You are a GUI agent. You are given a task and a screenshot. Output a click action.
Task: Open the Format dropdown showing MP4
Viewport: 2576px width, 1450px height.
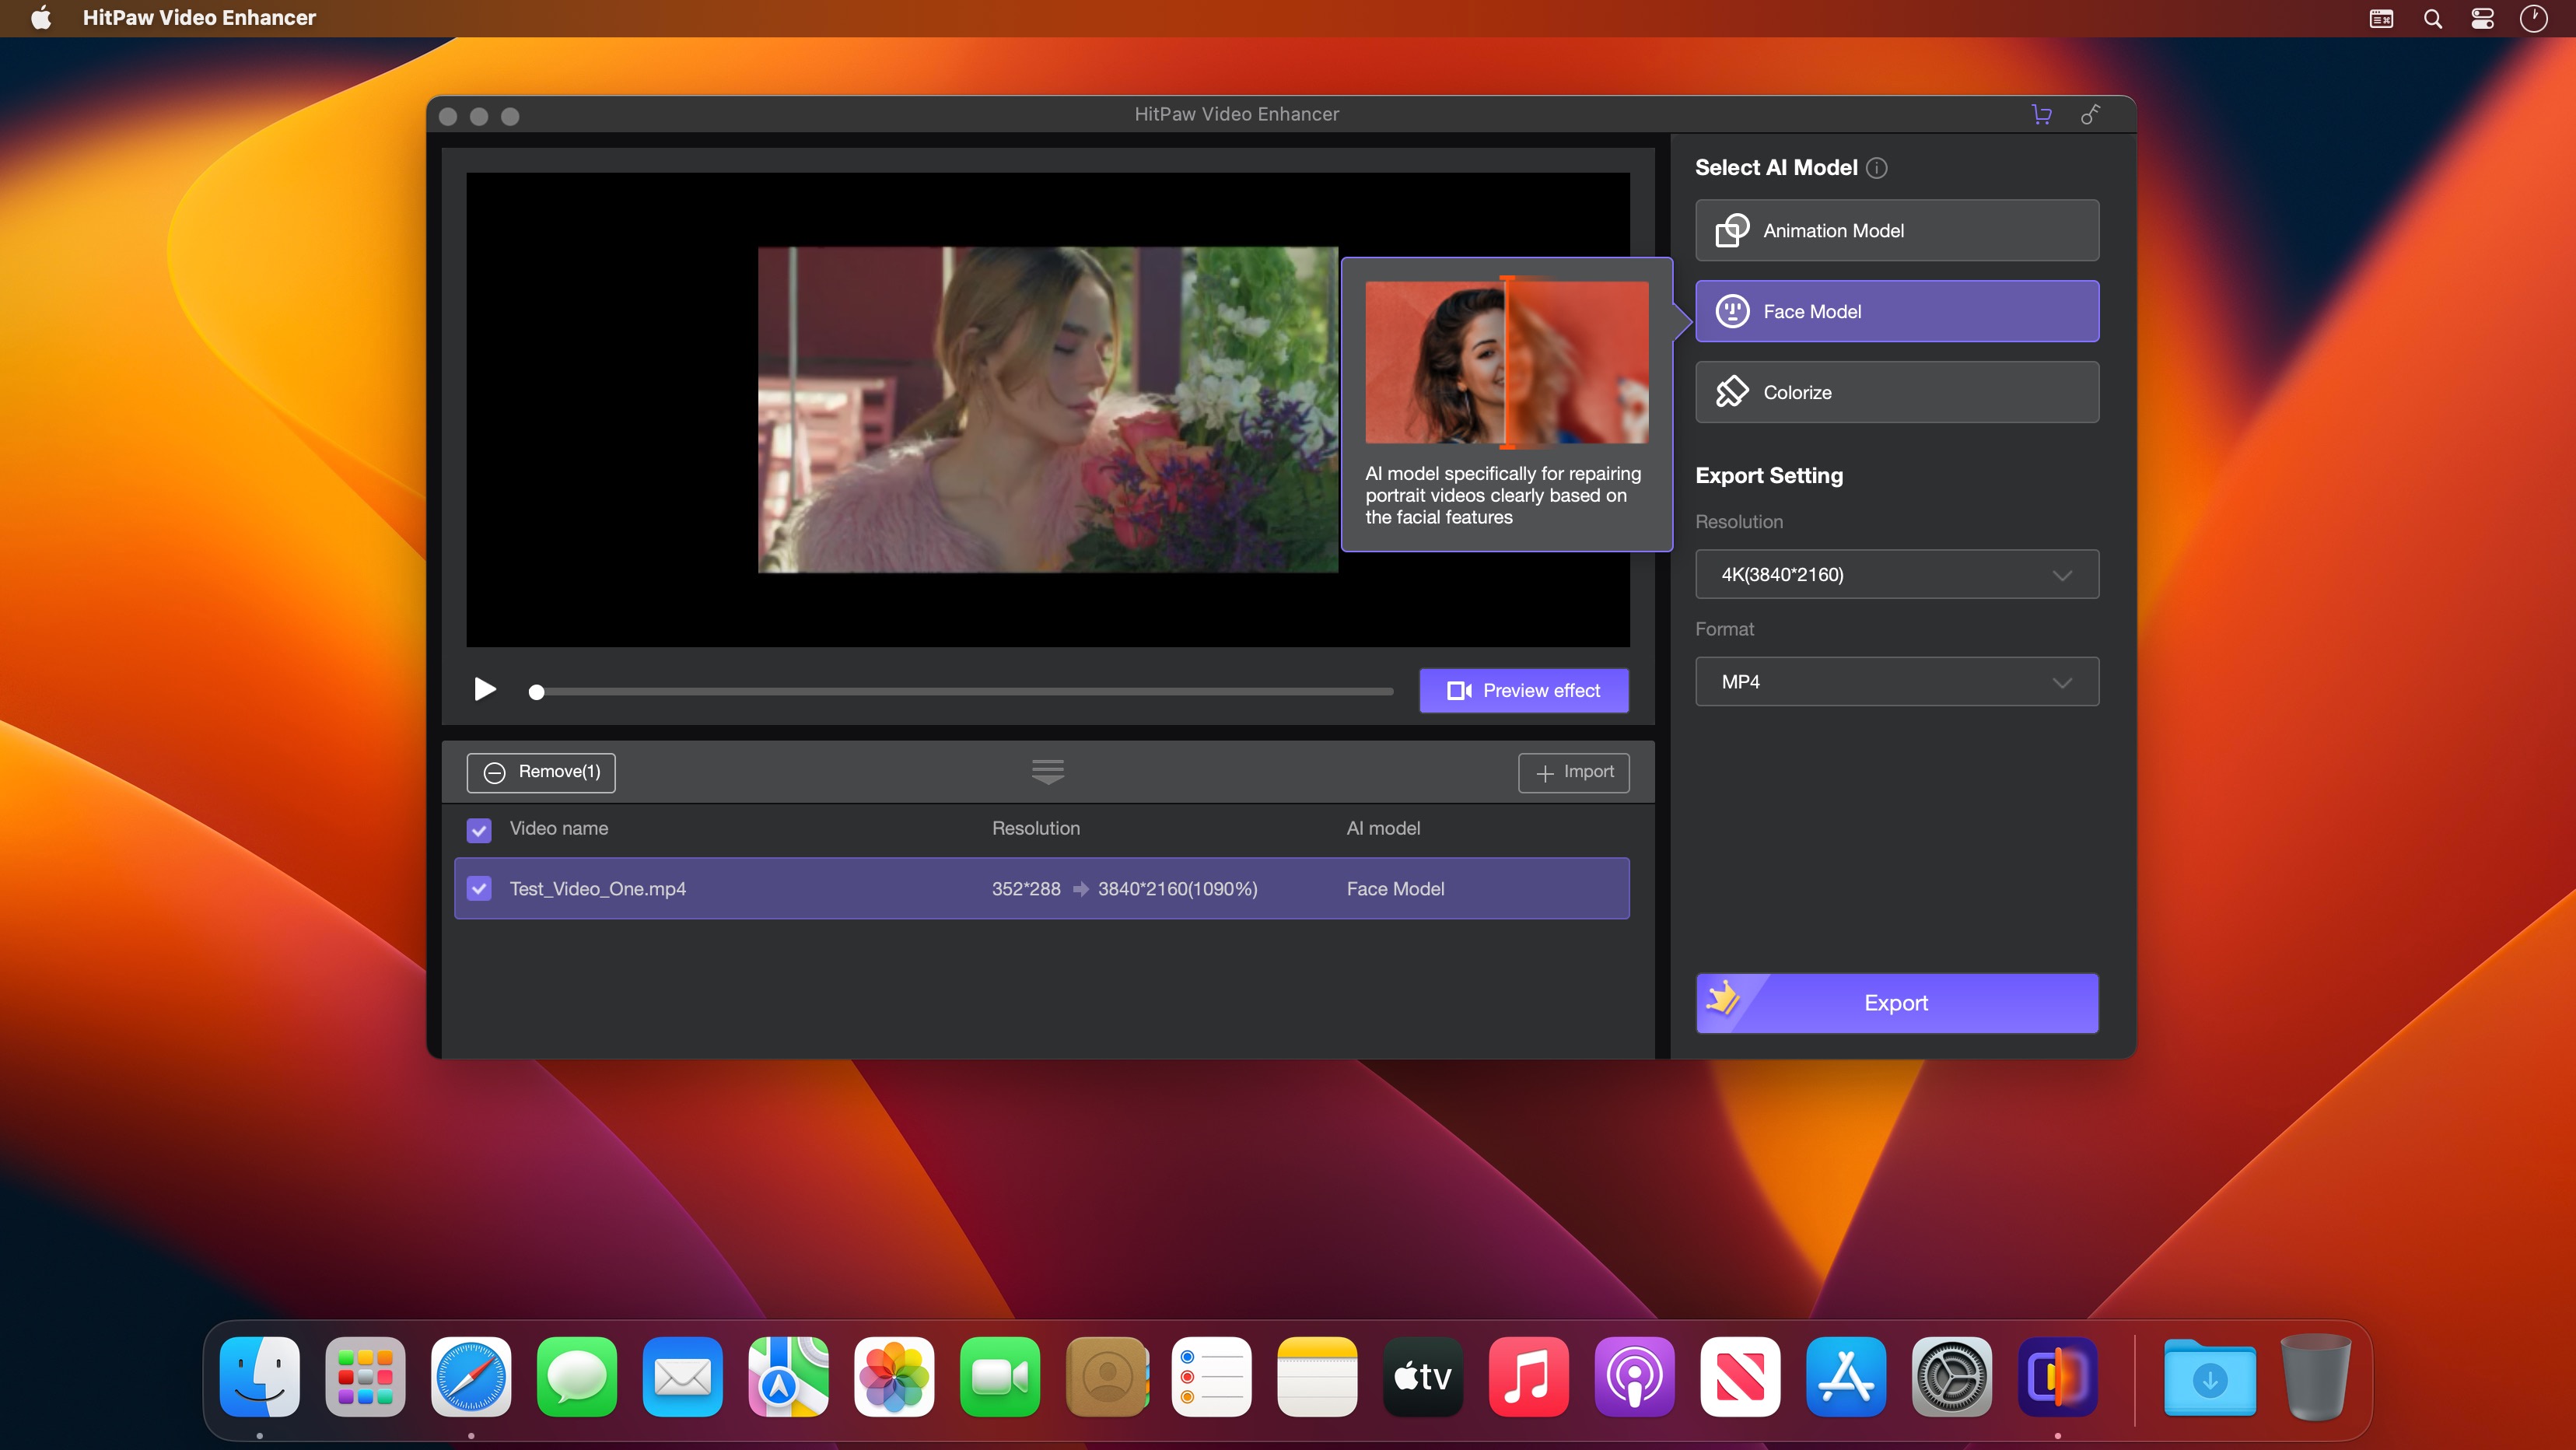click(x=1896, y=681)
